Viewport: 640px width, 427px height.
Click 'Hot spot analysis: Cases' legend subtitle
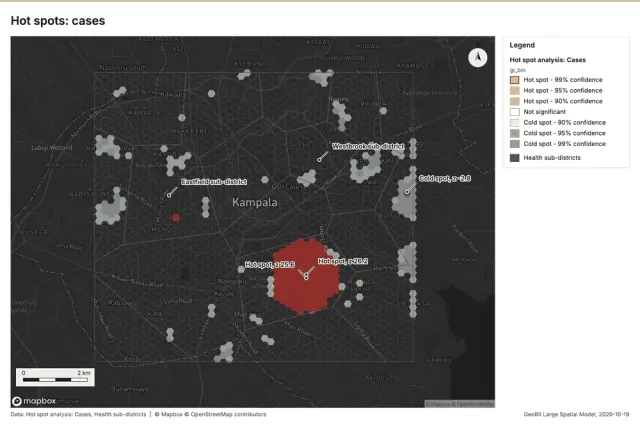tap(547, 60)
